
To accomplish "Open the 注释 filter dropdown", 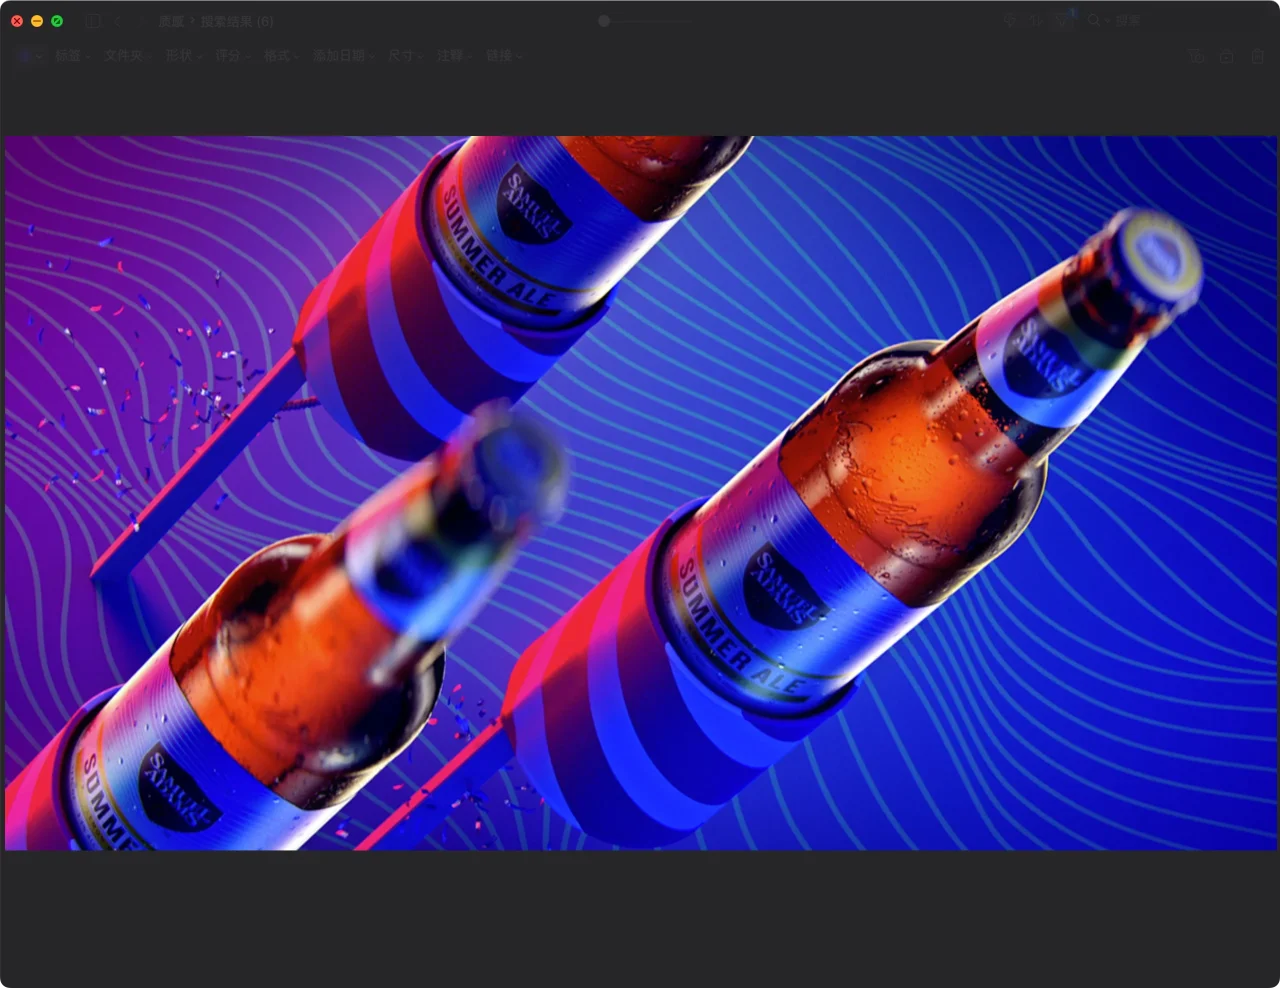I will [454, 56].
